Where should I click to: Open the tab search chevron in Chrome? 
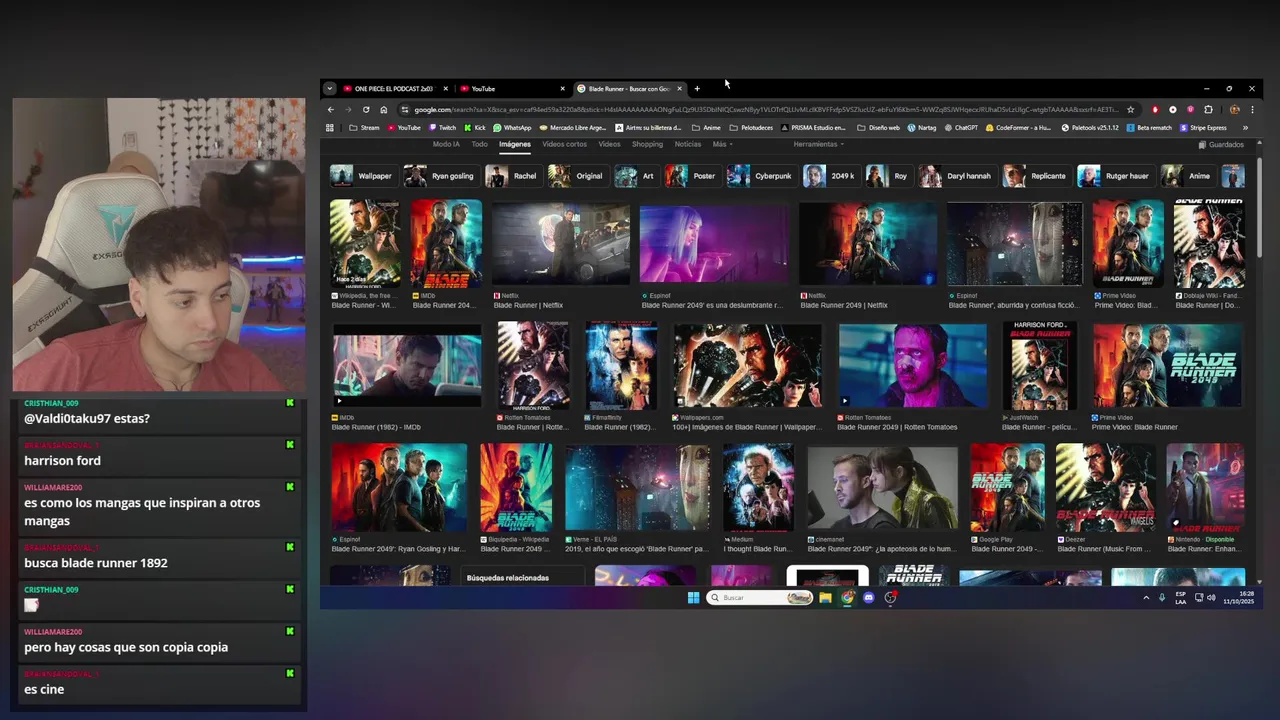click(x=330, y=89)
